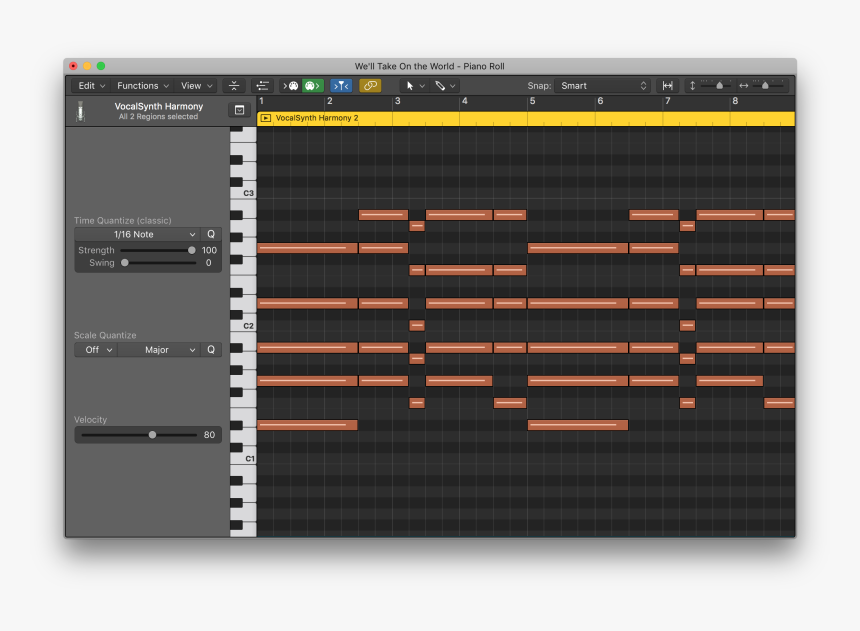The width and height of the screenshot is (860, 631).
Task: Open the View menu
Action: (196, 86)
